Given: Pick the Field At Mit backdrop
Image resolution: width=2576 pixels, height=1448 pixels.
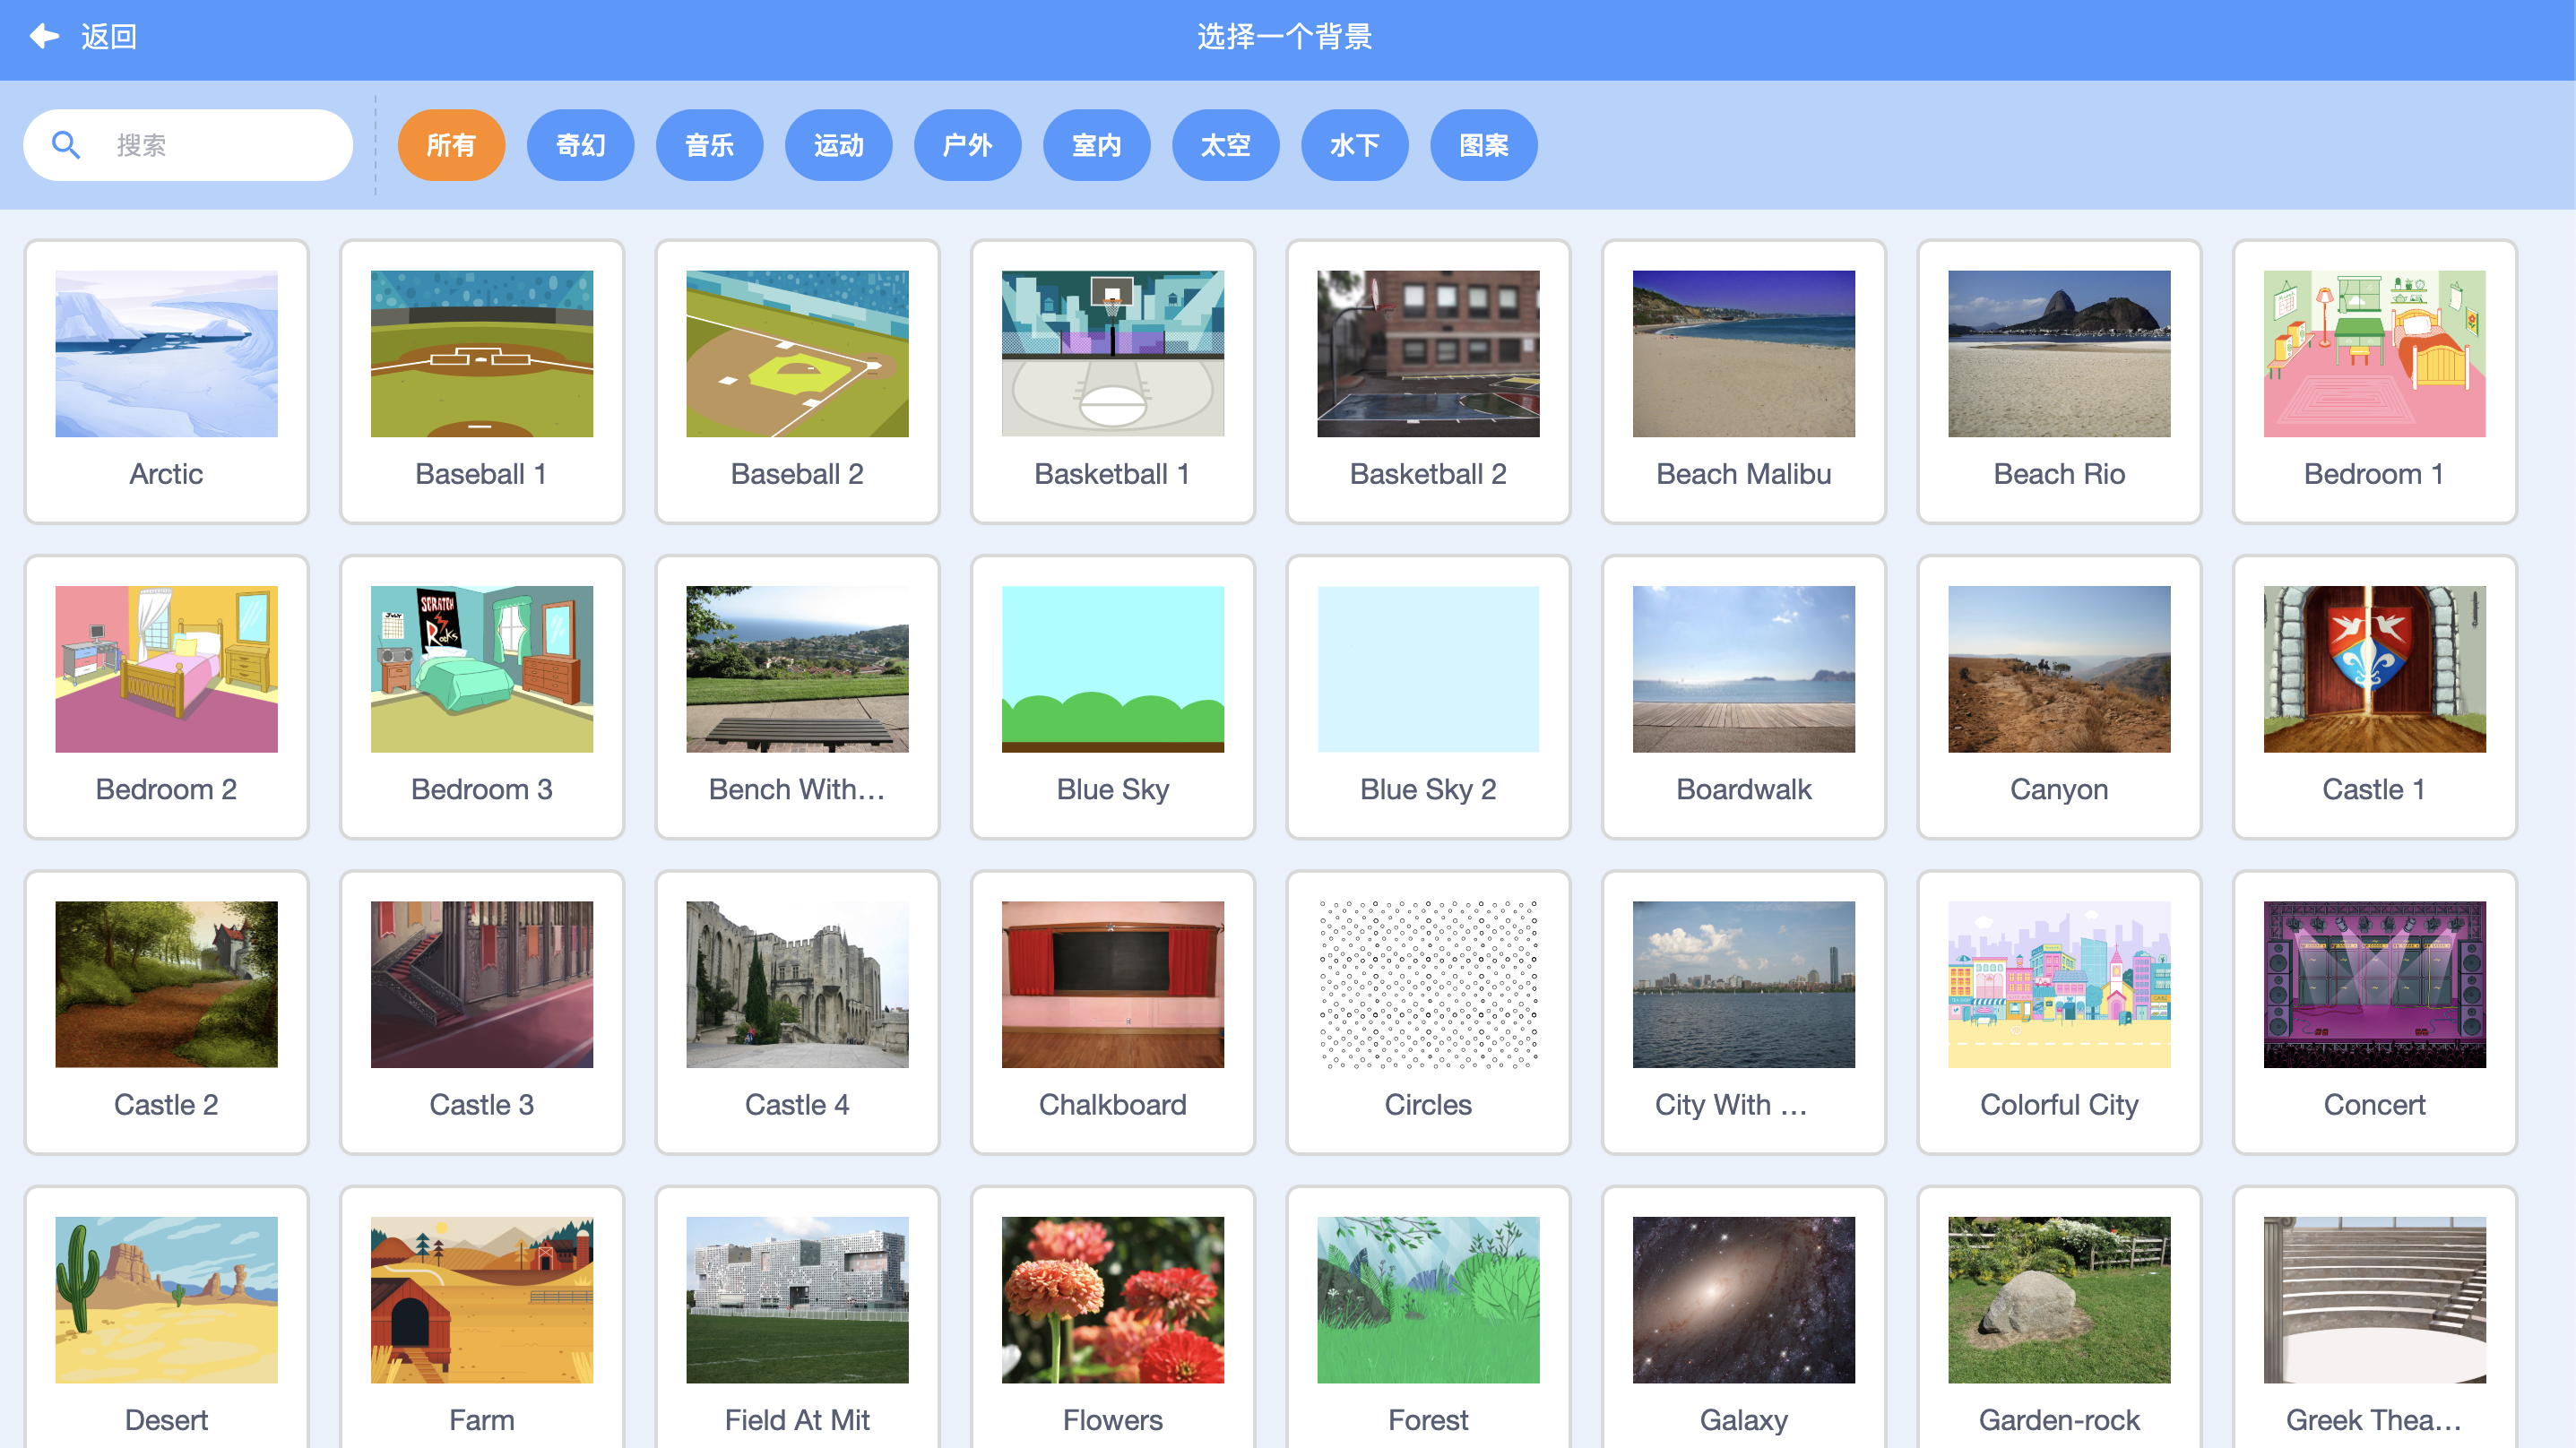Looking at the screenshot, I should (797, 1318).
